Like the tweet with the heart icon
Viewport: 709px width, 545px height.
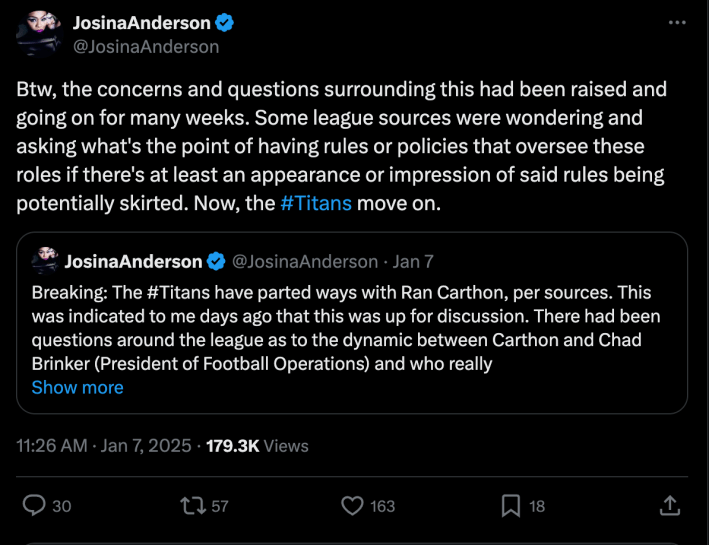(352, 506)
